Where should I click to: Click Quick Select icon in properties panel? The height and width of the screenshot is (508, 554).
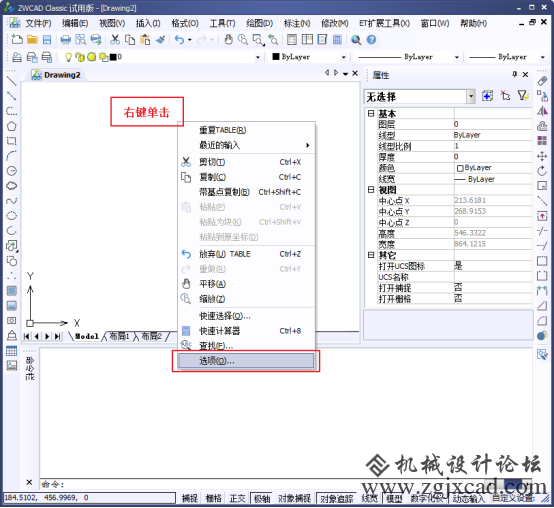524,96
